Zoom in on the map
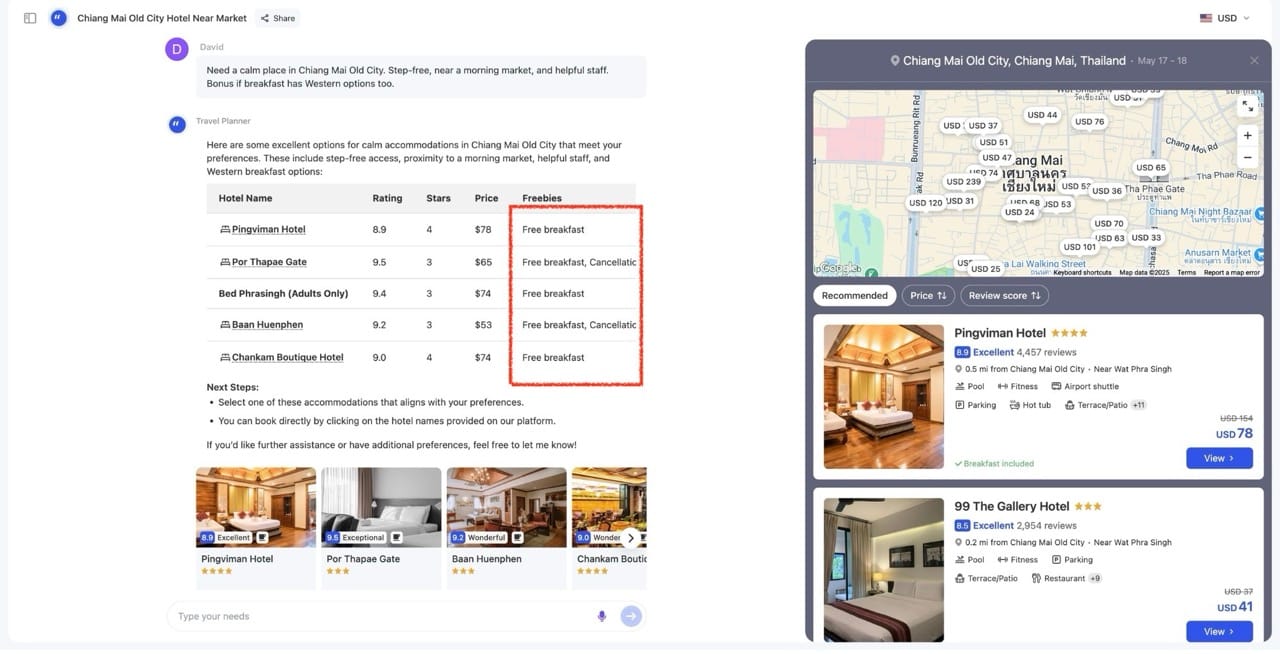 [x=1247, y=135]
